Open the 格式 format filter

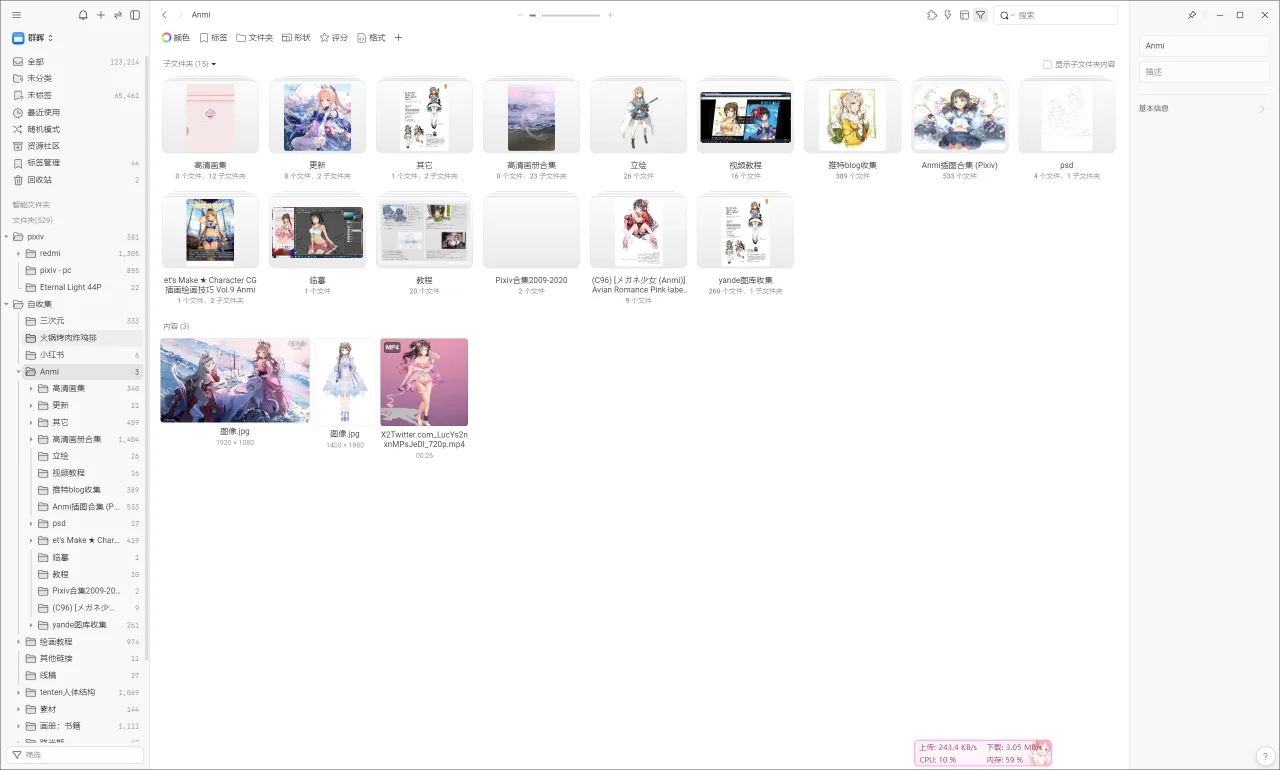[x=371, y=38]
